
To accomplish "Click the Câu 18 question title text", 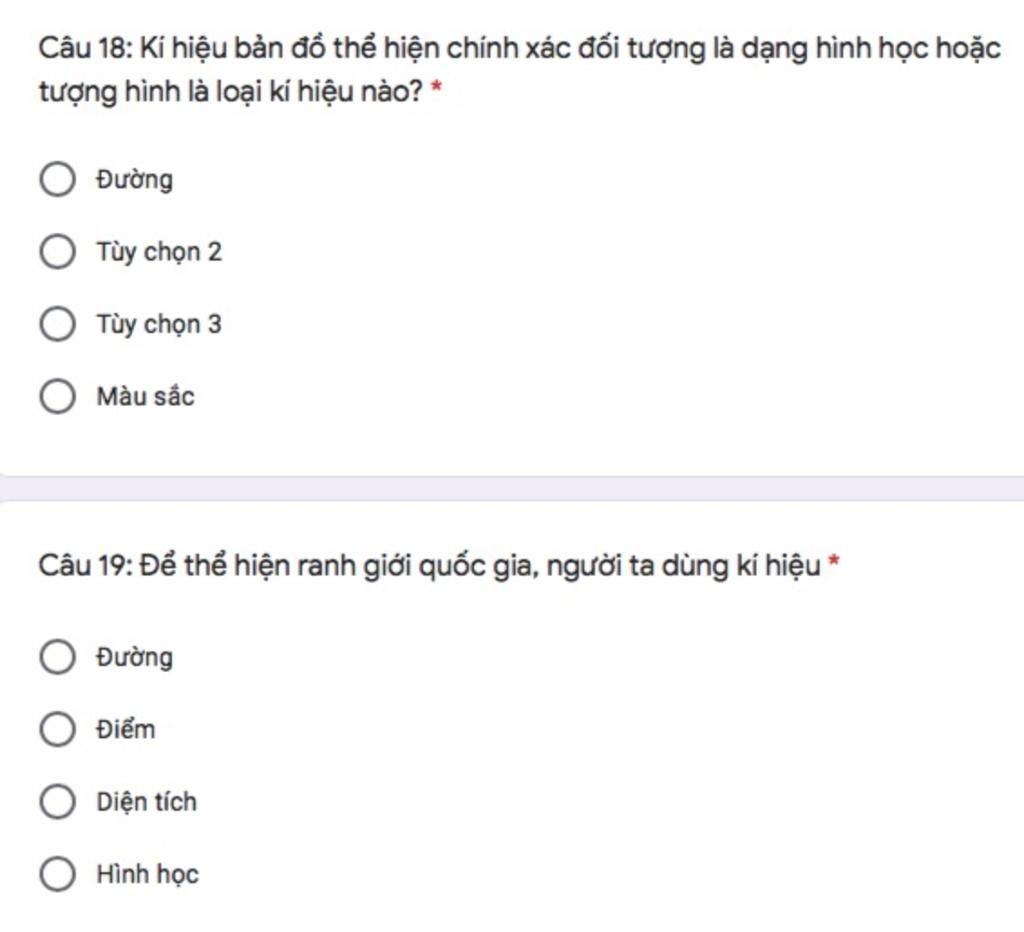I will pyautogui.click(x=519, y=69).
